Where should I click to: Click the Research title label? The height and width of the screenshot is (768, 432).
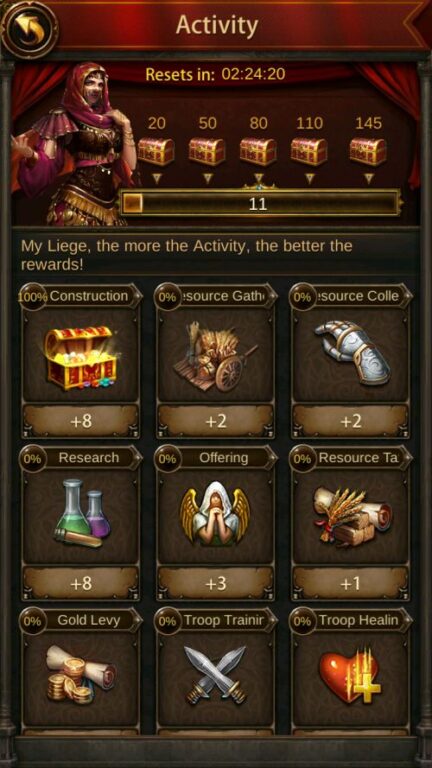pyautogui.click(x=89, y=458)
